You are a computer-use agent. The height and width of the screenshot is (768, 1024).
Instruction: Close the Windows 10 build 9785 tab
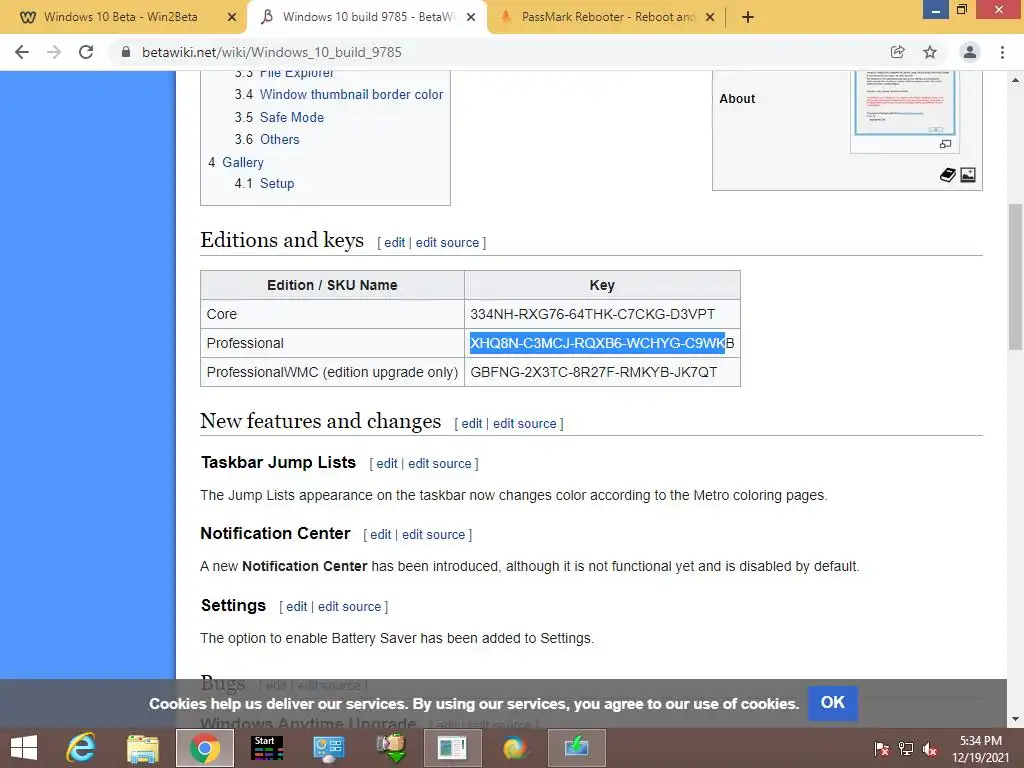click(471, 17)
